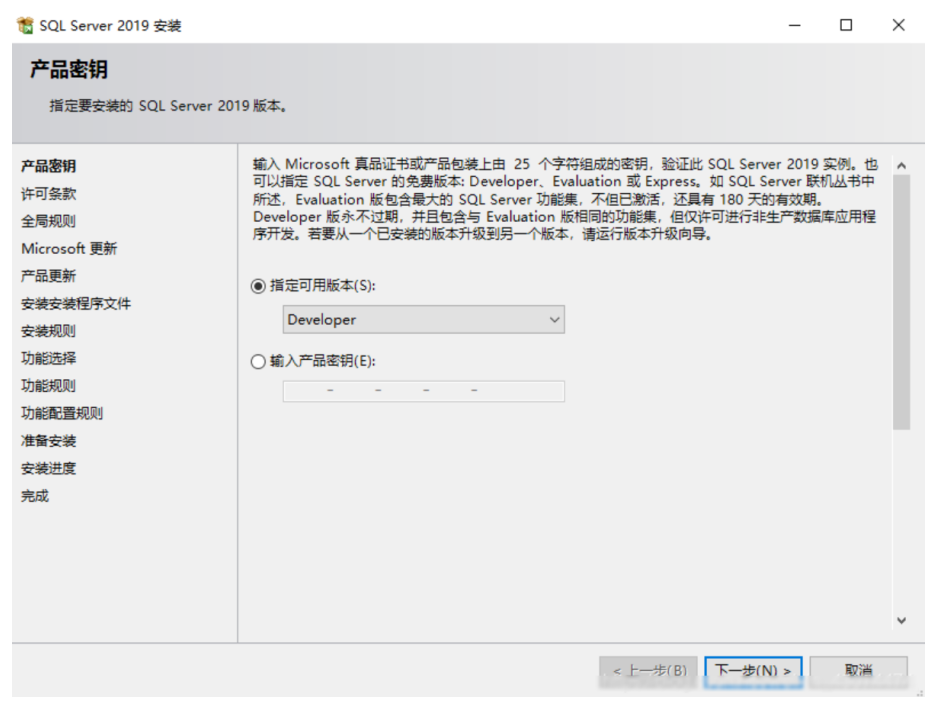The width and height of the screenshot is (929, 701).
Task: Click the 上一步(B) button
Action: click(648, 671)
